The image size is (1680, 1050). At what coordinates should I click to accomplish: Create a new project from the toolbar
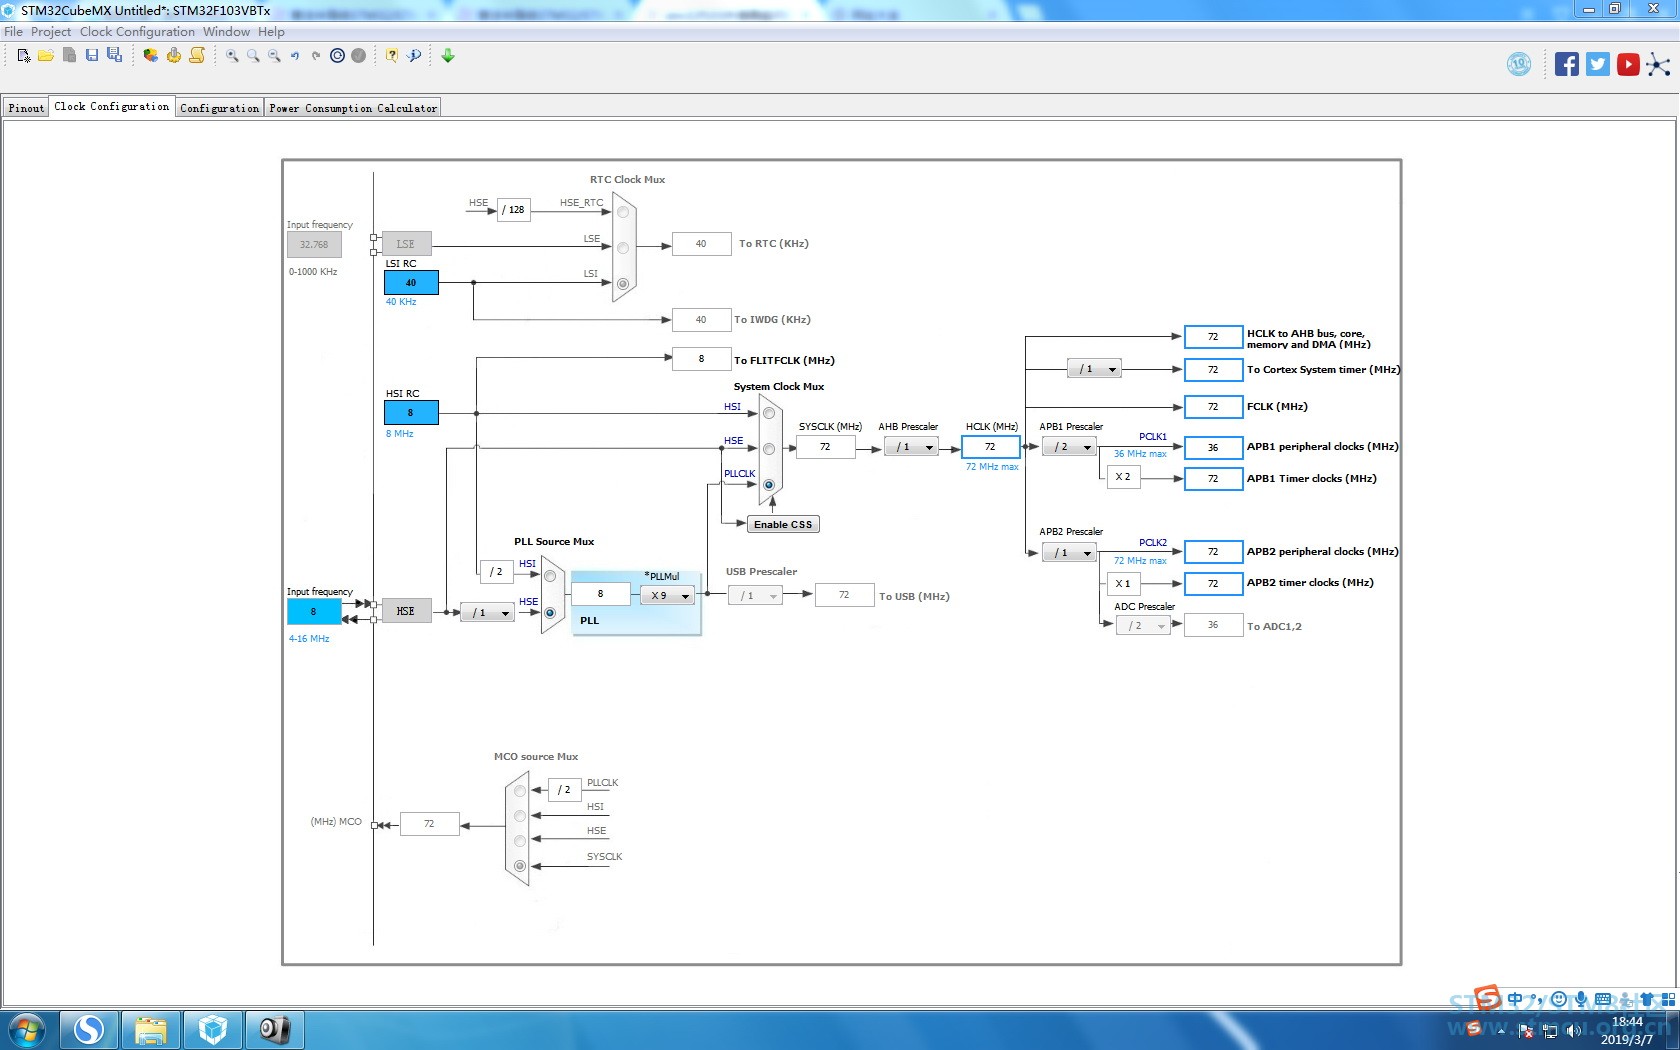tap(24, 56)
